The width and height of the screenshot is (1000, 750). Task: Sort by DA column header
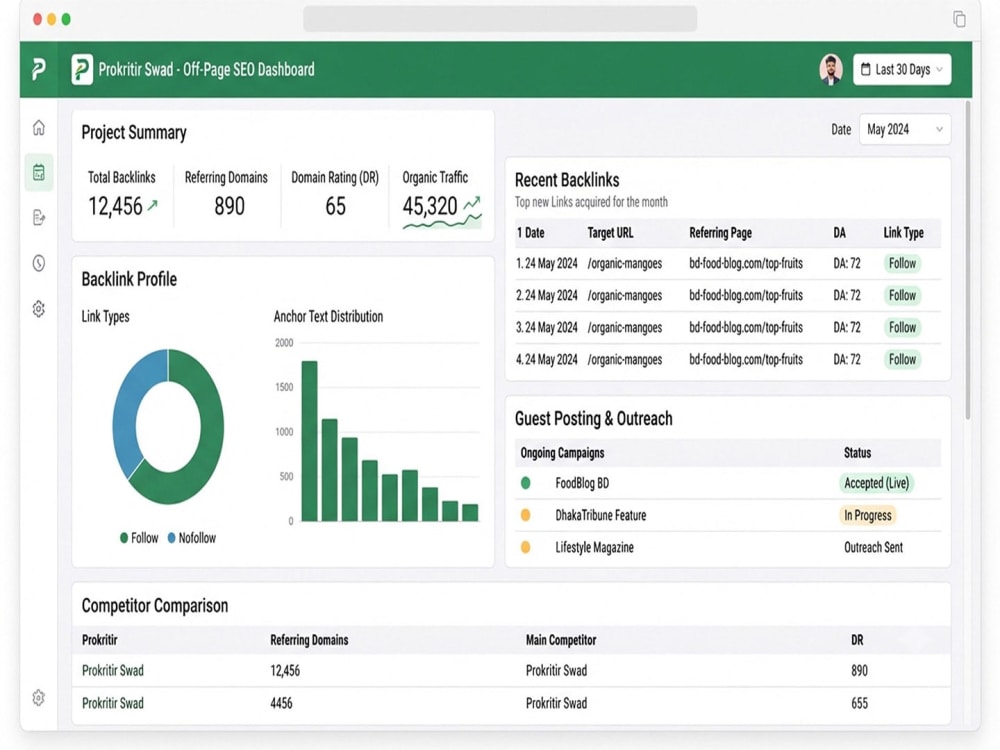click(x=839, y=233)
